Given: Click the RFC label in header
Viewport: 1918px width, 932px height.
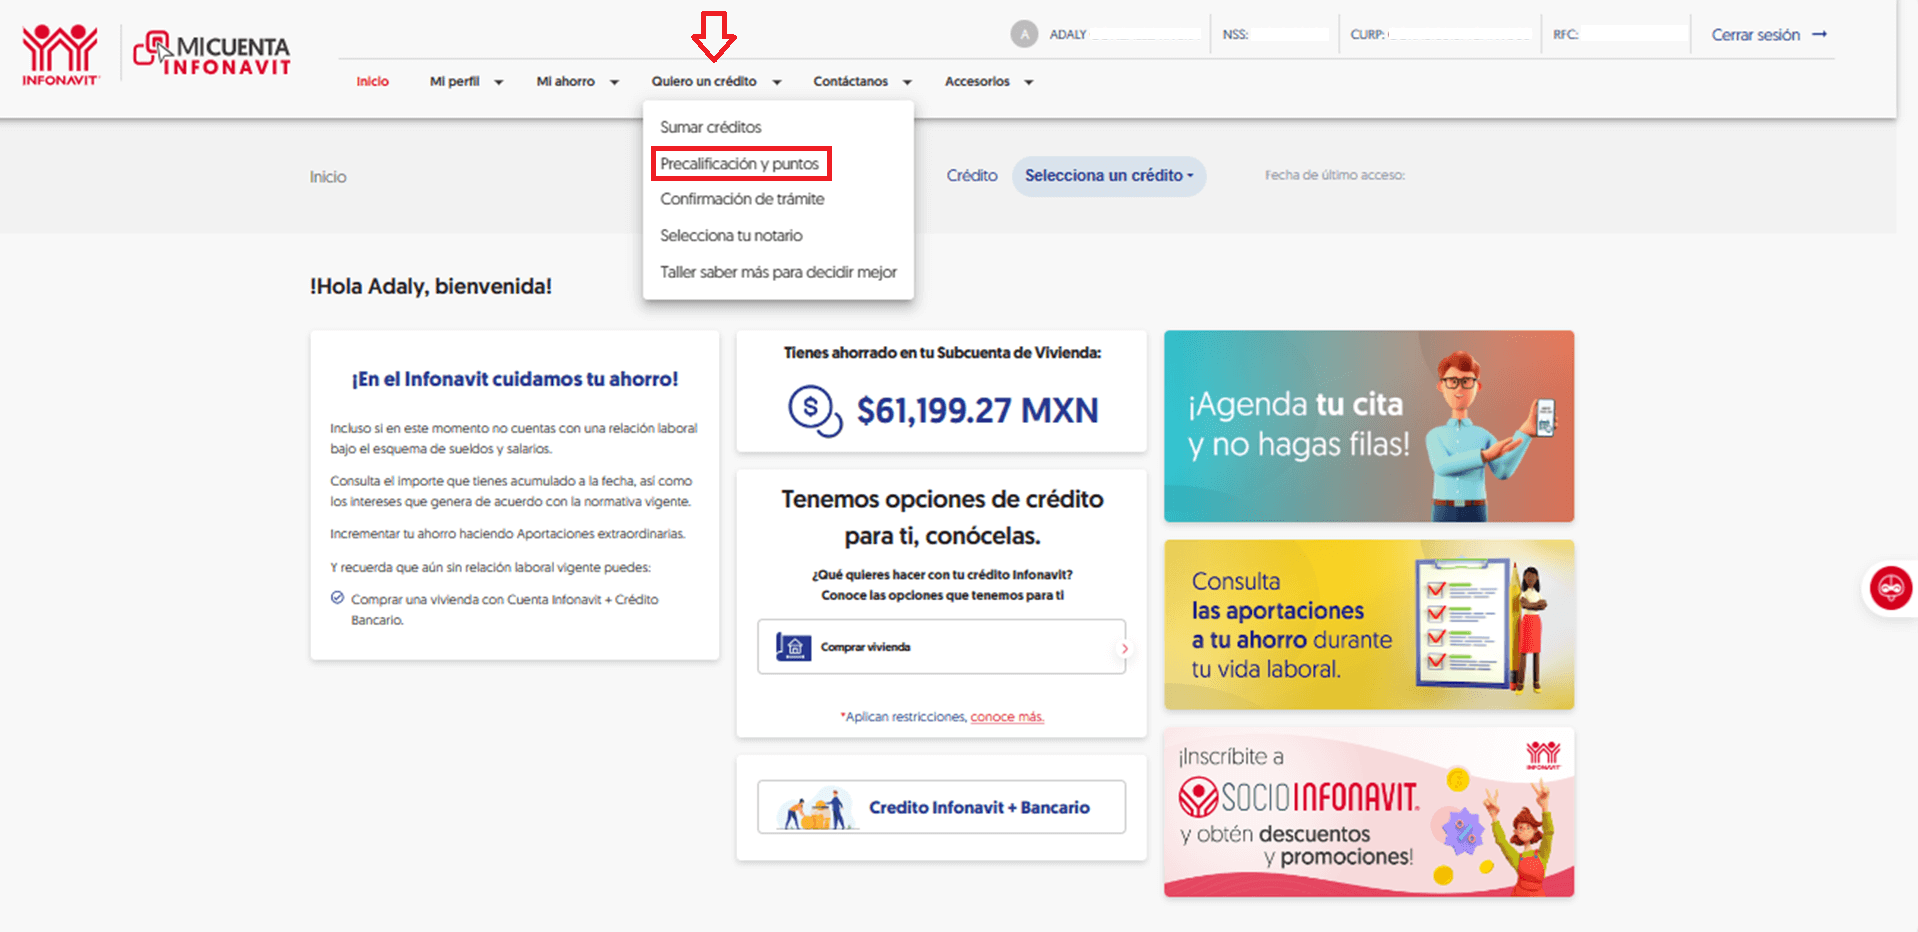Looking at the screenshot, I should pos(1566,34).
